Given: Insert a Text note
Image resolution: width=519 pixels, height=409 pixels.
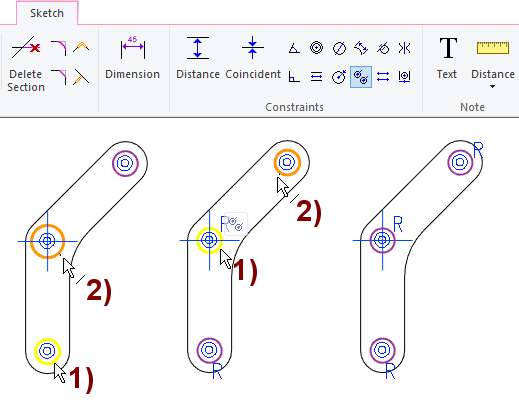Looking at the screenshot, I should coord(447,59).
